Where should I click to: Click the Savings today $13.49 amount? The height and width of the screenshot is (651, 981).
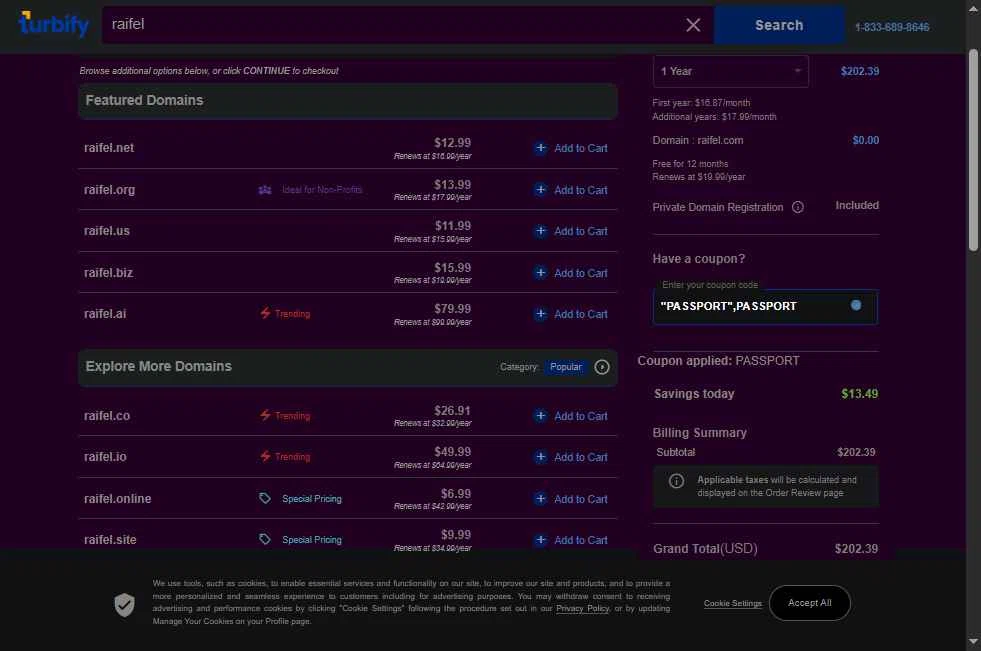[x=860, y=394]
